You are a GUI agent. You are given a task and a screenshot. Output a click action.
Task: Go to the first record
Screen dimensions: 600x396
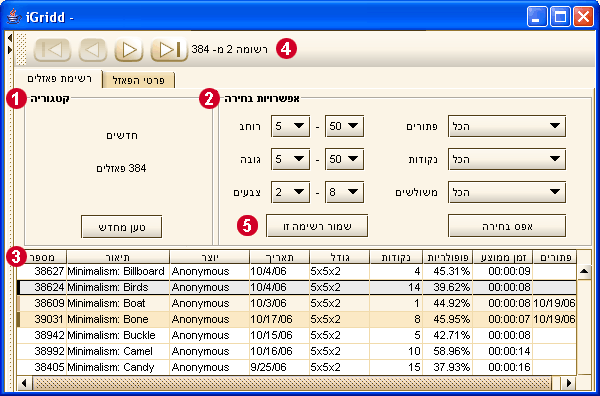pos(52,50)
